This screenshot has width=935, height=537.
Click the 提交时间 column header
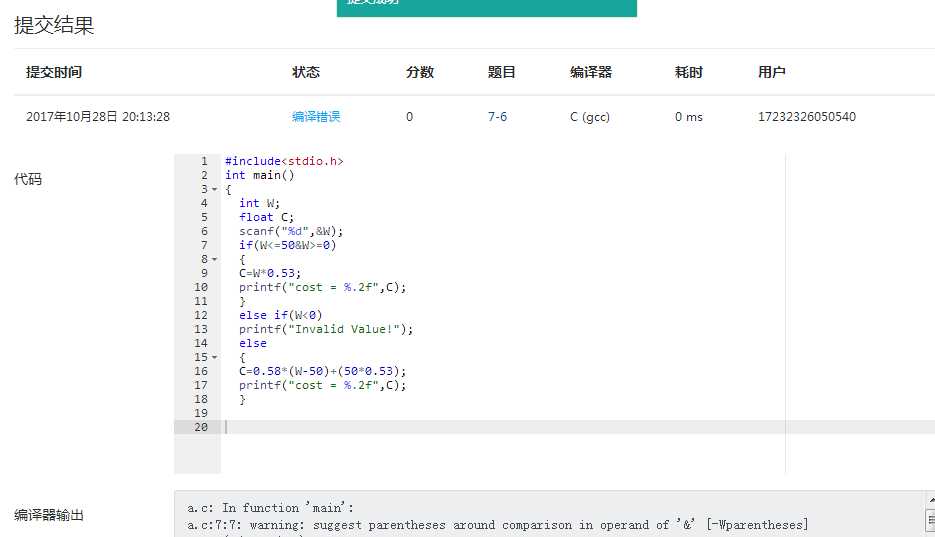tap(54, 72)
